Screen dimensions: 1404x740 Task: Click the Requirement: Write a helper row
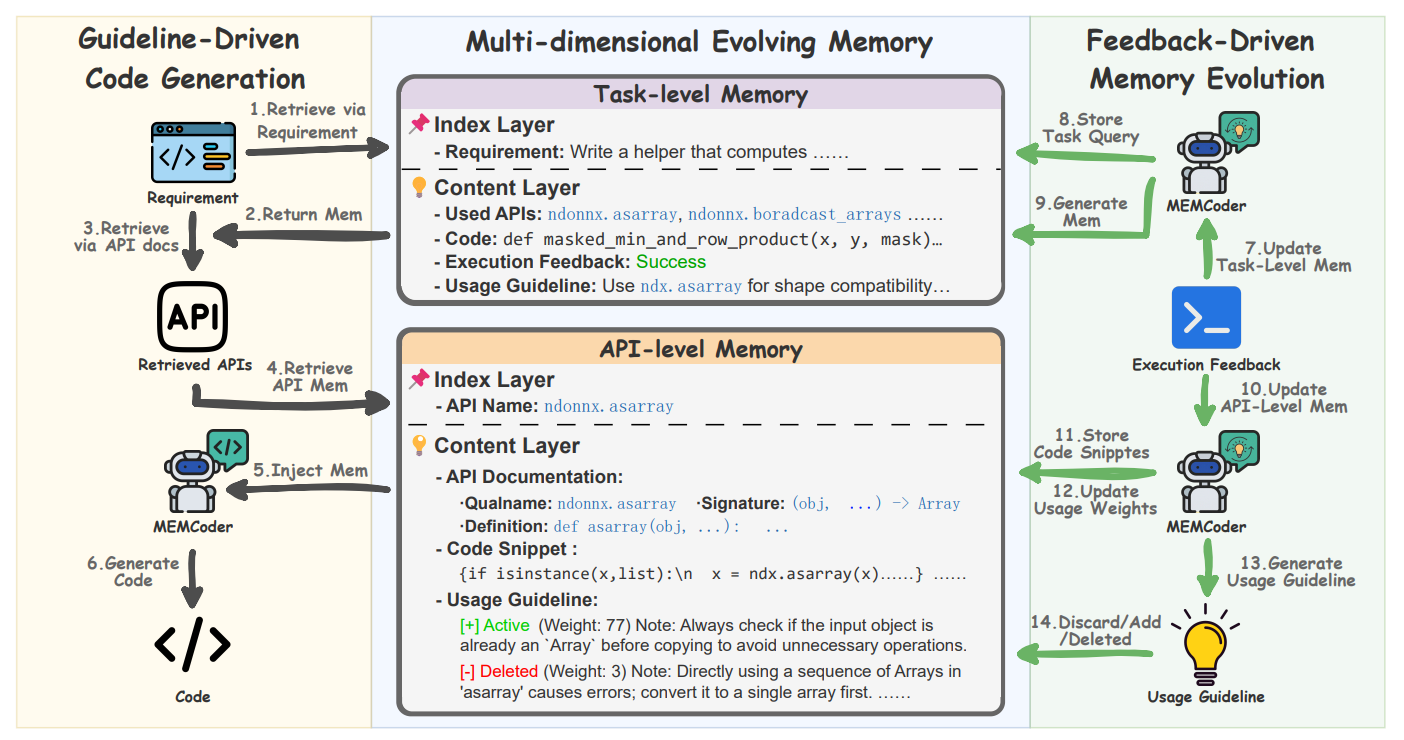[x=641, y=152]
